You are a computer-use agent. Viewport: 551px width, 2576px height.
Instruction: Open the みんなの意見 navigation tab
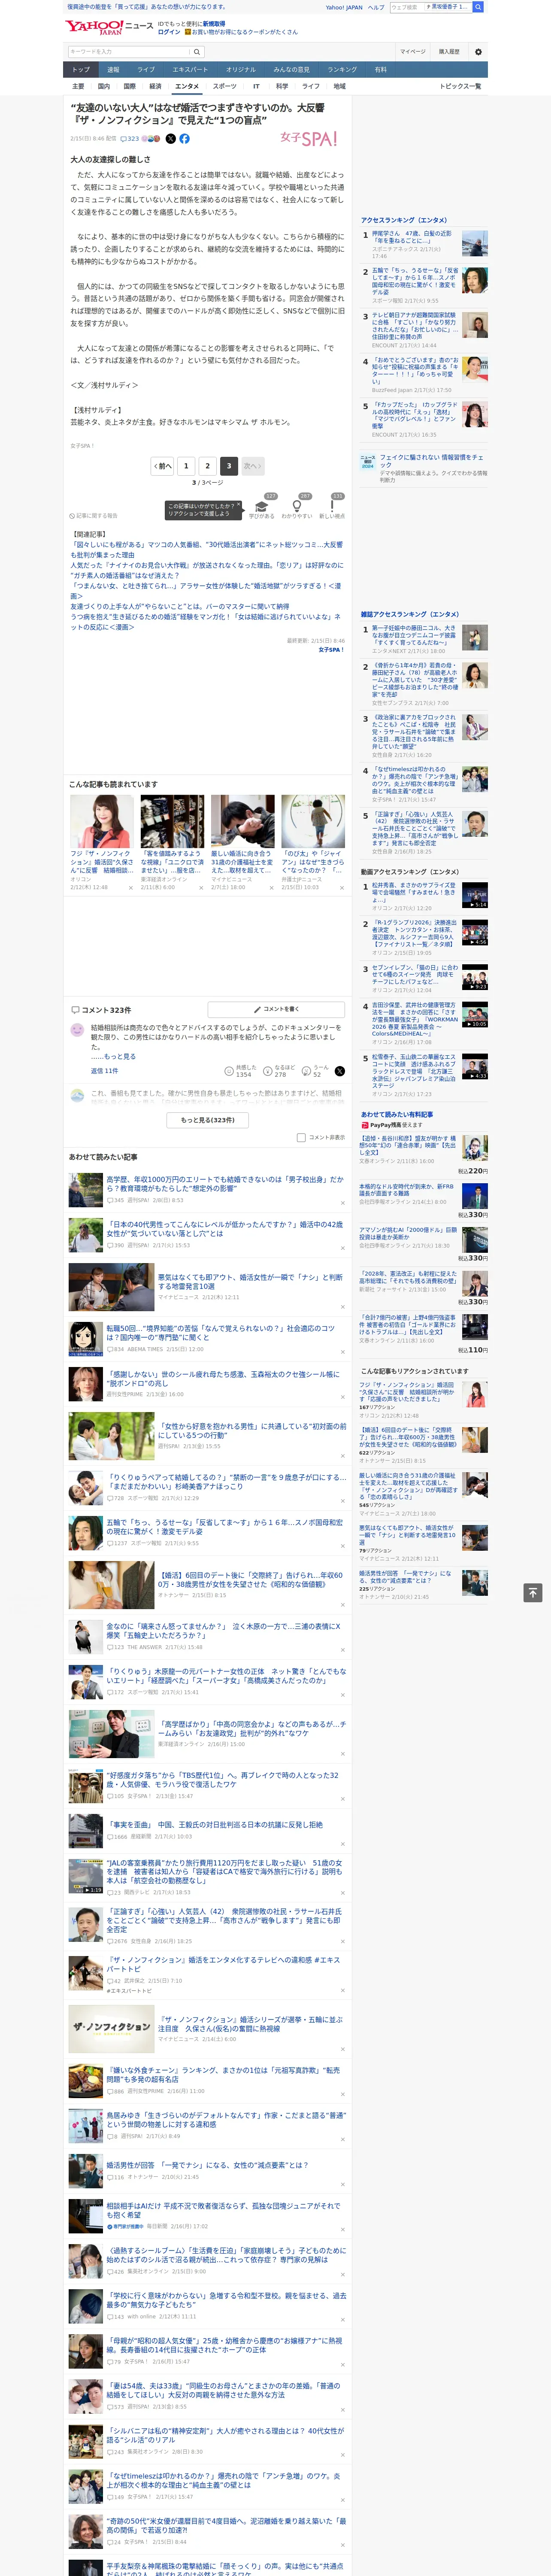point(292,70)
